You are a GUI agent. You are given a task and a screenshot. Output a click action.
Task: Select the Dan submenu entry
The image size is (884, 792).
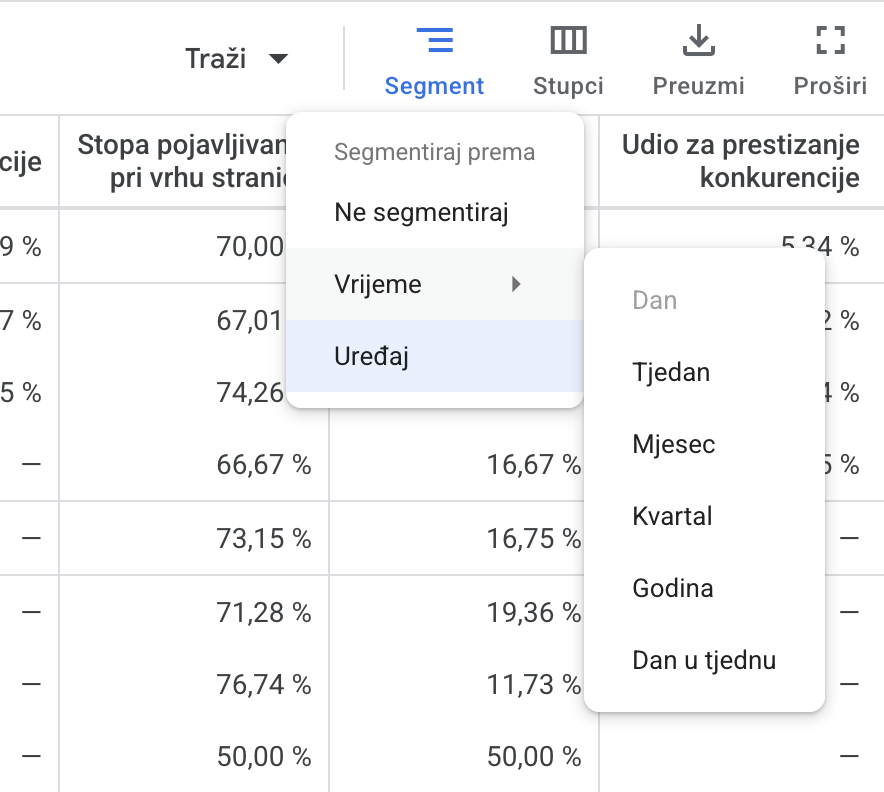click(x=655, y=301)
